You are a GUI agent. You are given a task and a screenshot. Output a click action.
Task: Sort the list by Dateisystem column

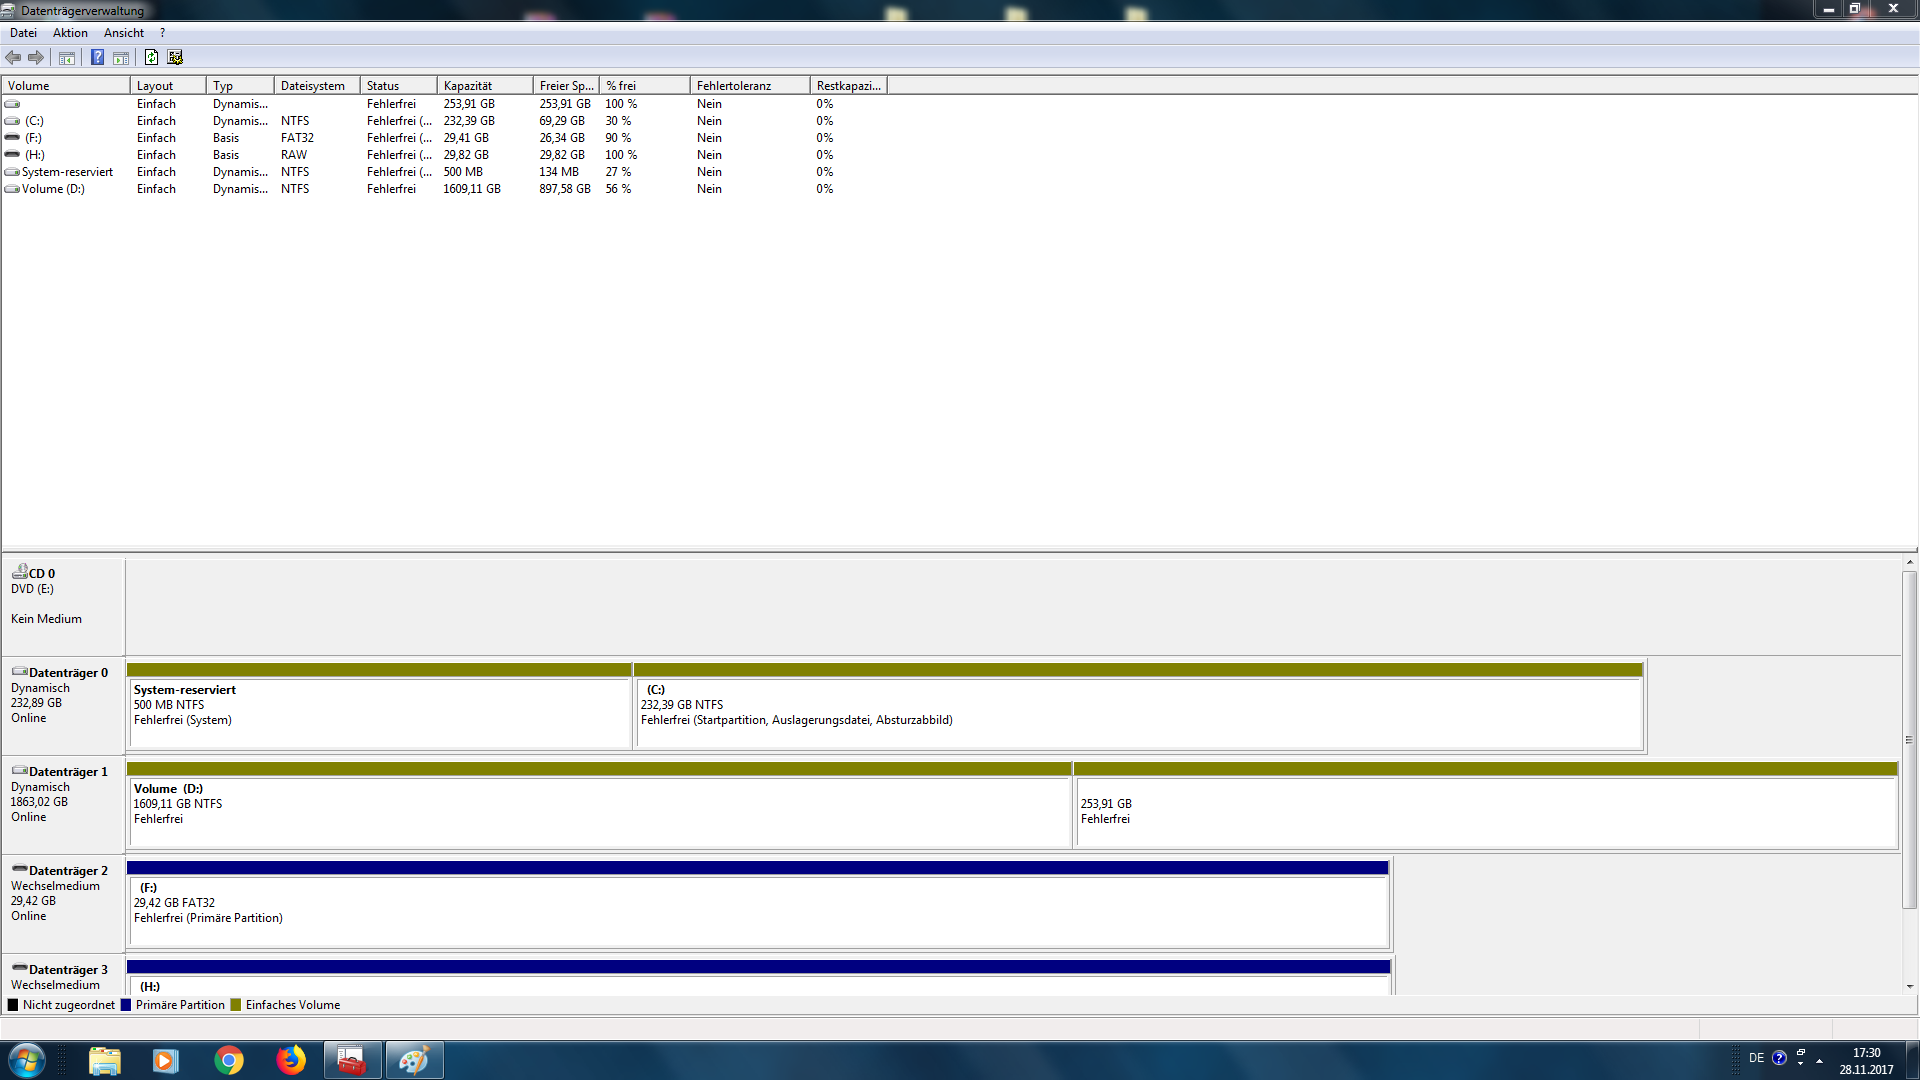pos(315,86)
